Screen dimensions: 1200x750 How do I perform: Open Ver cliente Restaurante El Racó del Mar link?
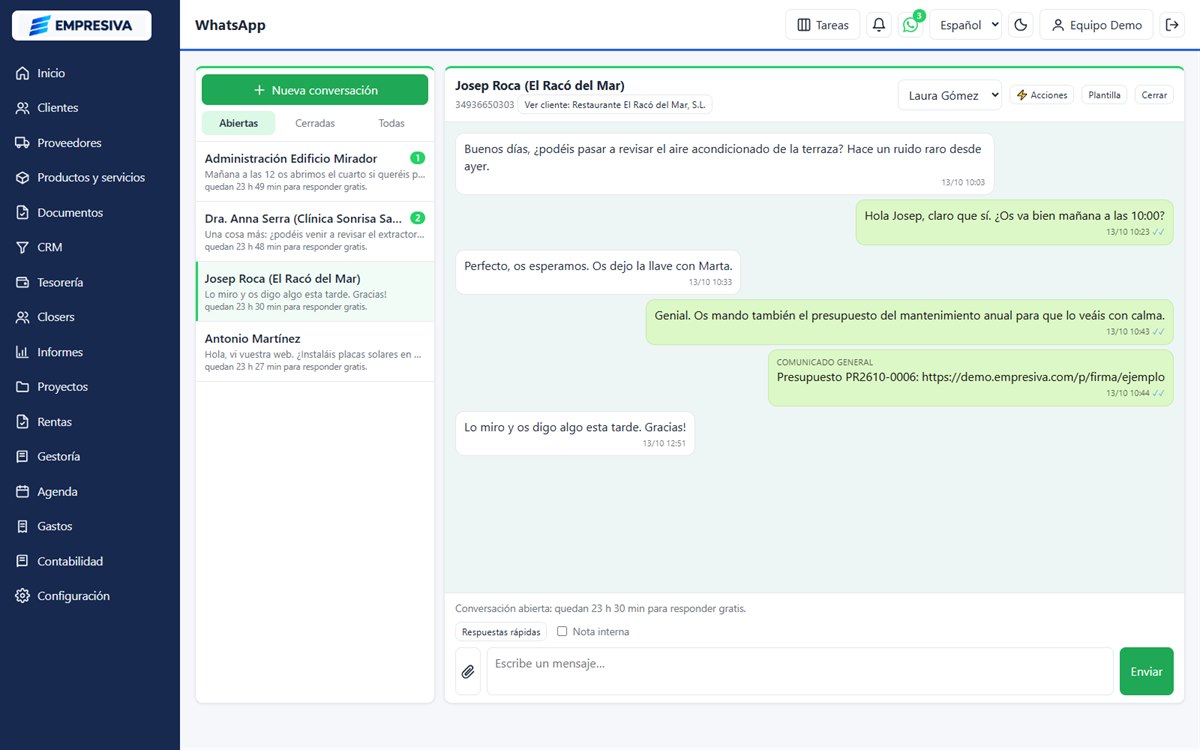(615, 104)
